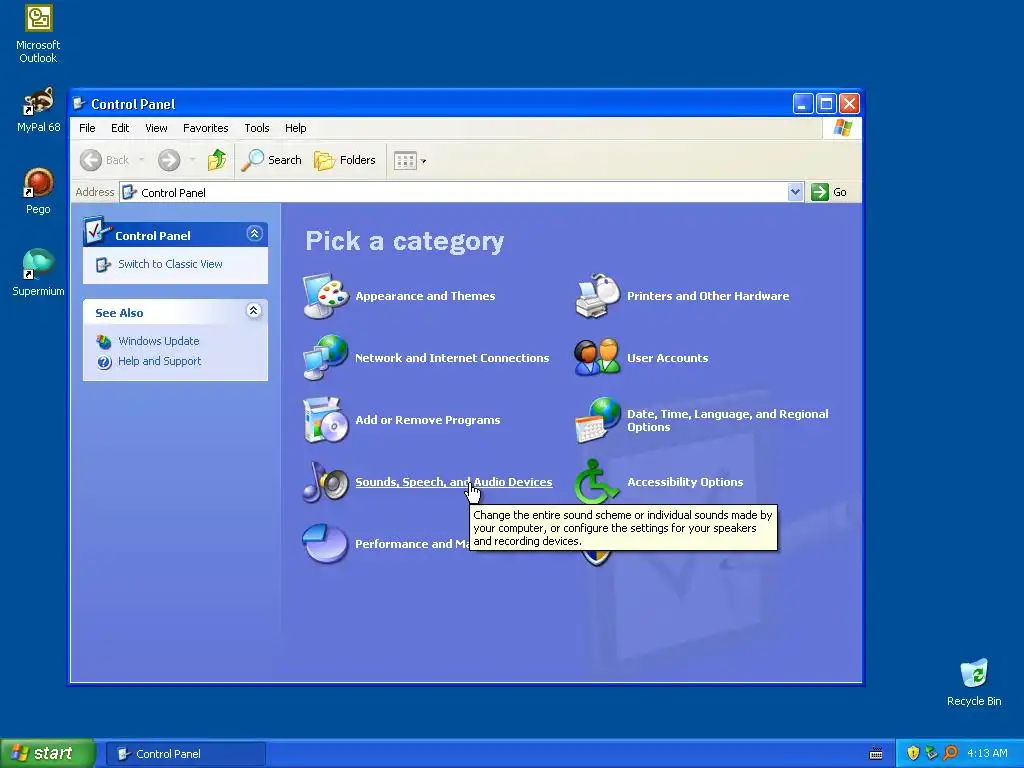Click the Windows flag logo in menu bar
This screenshot has height=768, width=1024.
click(842, 127)
